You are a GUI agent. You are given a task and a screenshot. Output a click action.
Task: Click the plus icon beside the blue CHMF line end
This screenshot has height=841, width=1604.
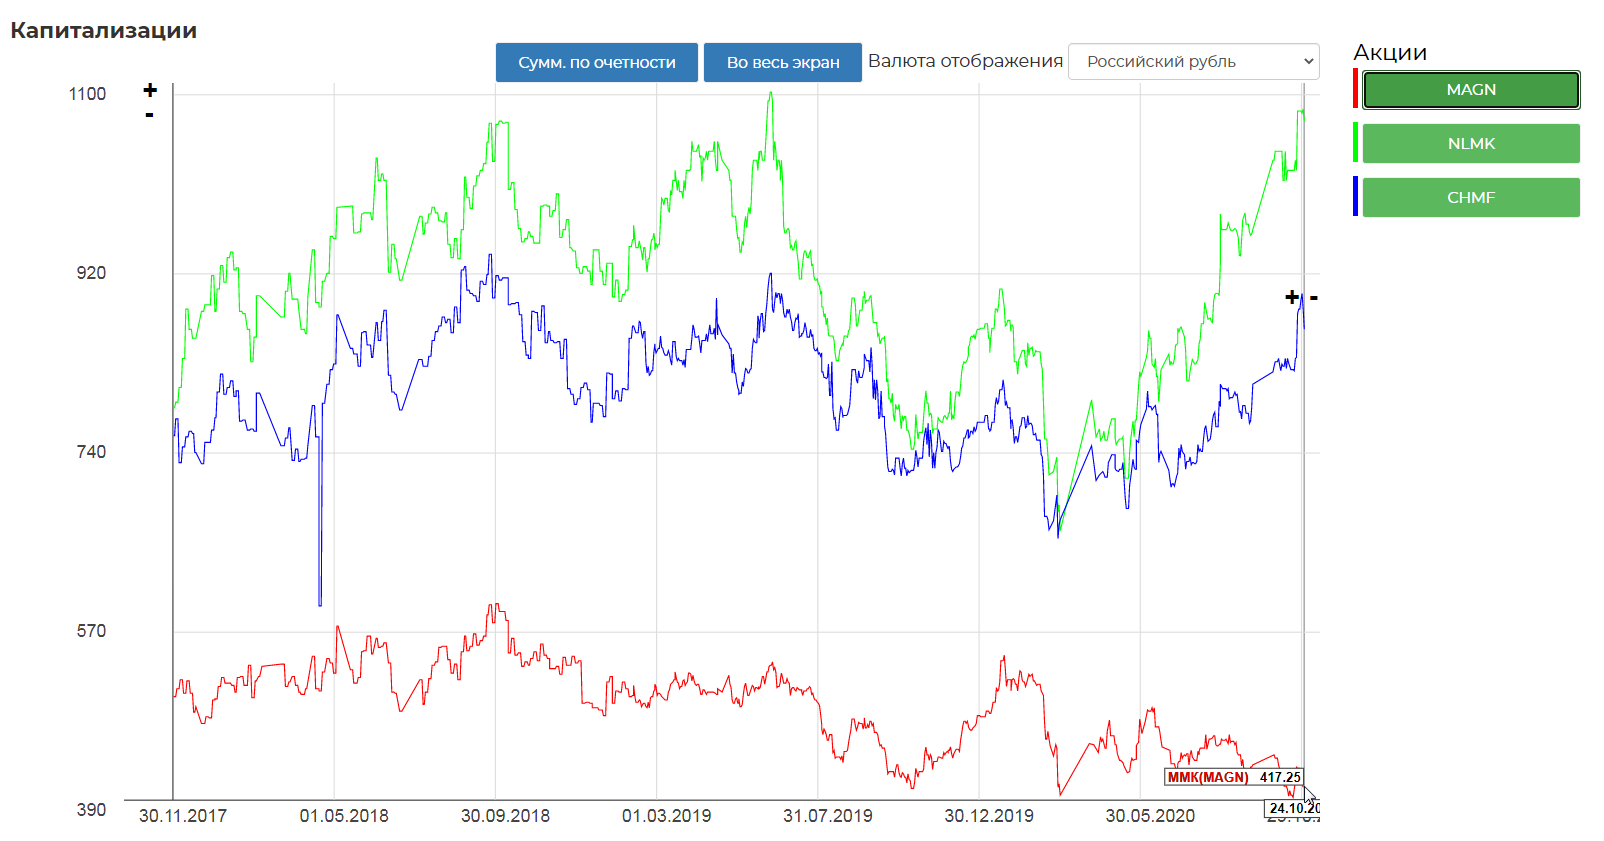pos(1292,297)
